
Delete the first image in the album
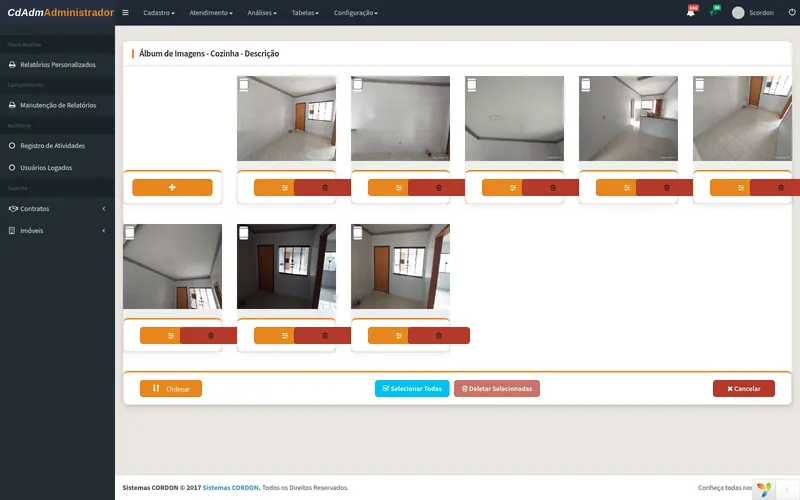[x=324, y=188]
